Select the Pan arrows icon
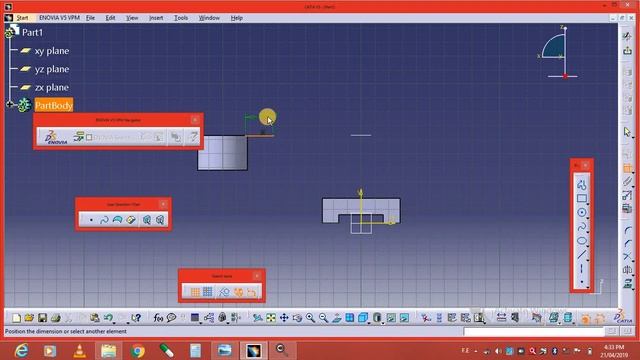The width and height of the screenshot is (640, 360). tap(284, 318)
